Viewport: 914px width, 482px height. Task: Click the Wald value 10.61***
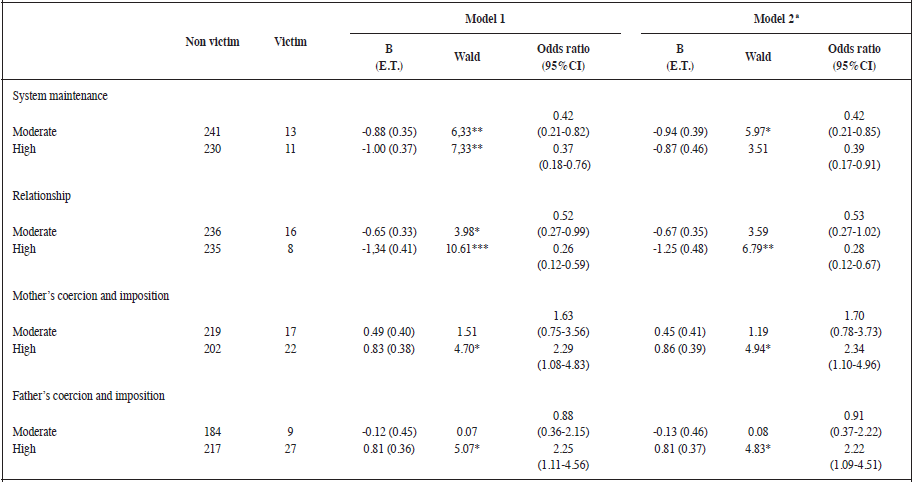coord(467,249)
